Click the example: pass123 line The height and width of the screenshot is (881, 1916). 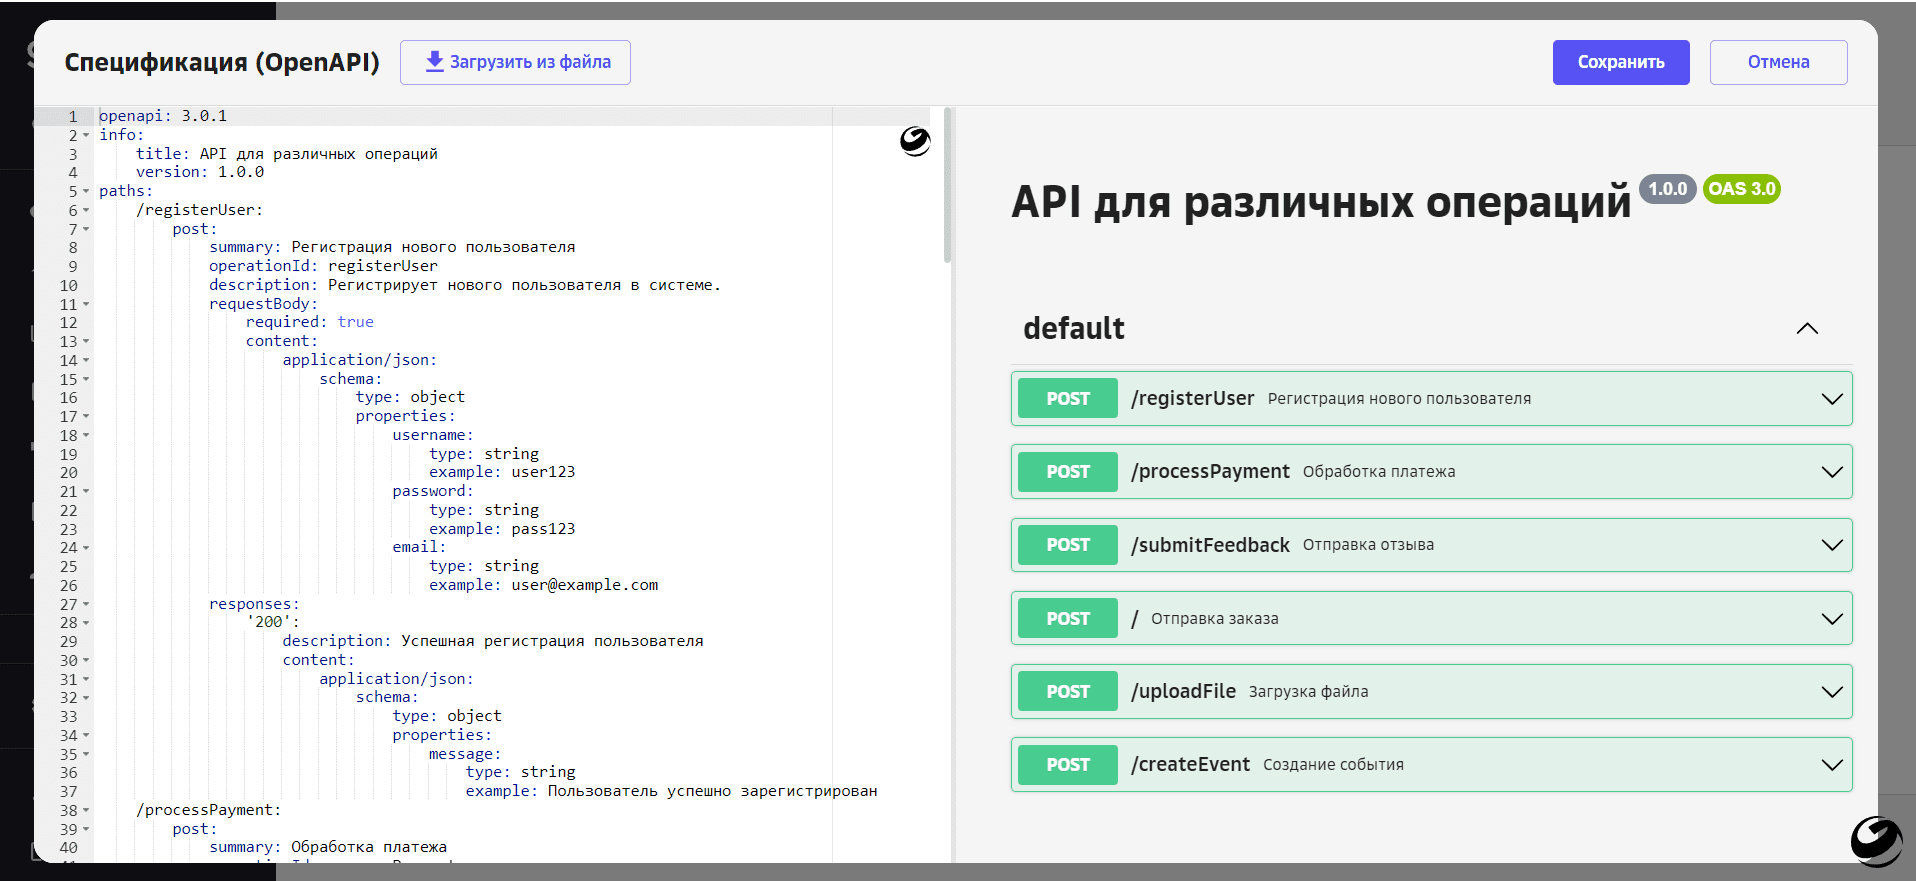[502, 529]
